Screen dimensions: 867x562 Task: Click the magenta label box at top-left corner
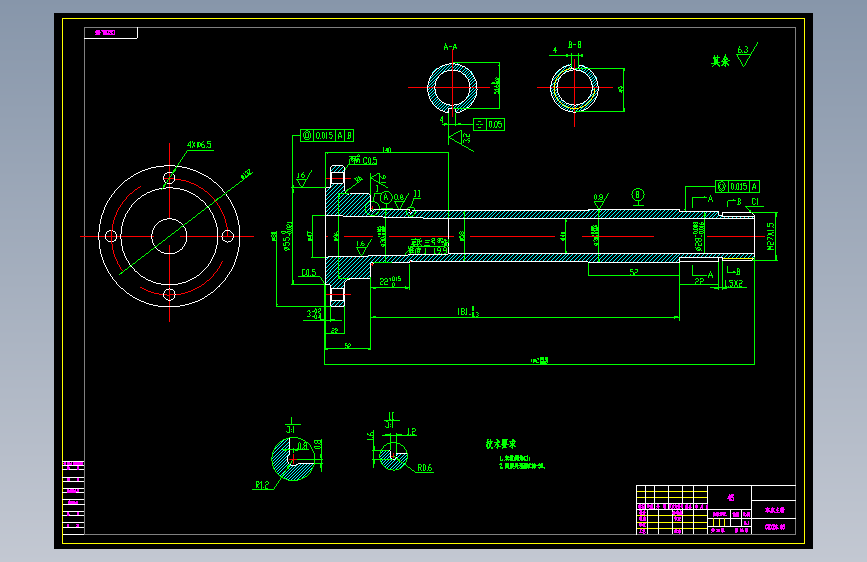pos(111,33)
